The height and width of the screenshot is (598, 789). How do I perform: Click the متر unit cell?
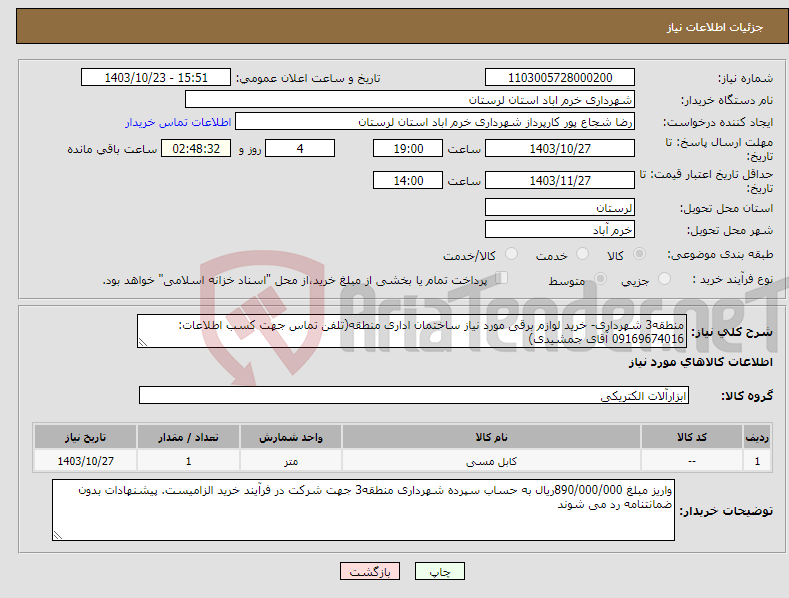point(291,461)
